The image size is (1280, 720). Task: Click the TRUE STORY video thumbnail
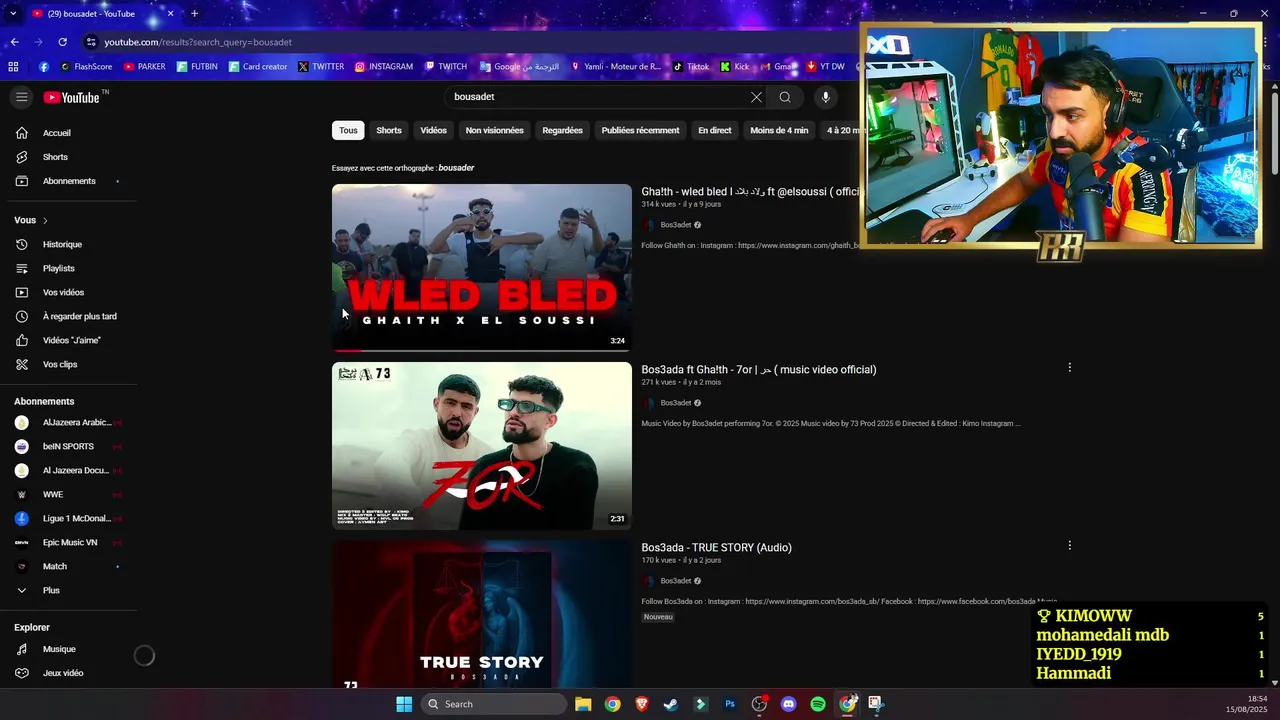pyautogui.click(x=482, y=614)
